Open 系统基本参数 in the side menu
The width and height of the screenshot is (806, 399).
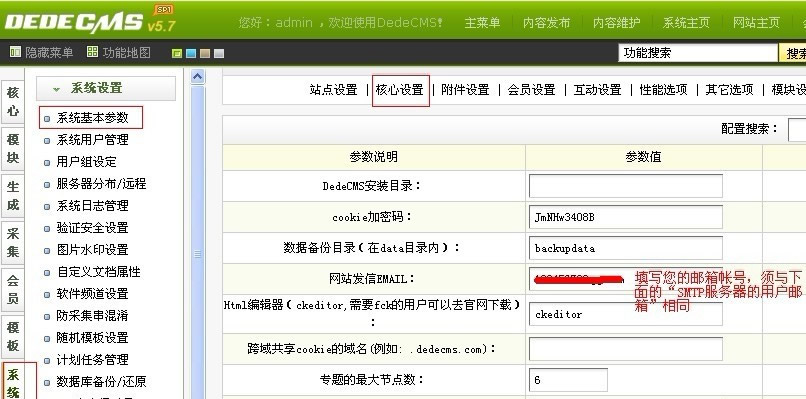tap(92, 118)
